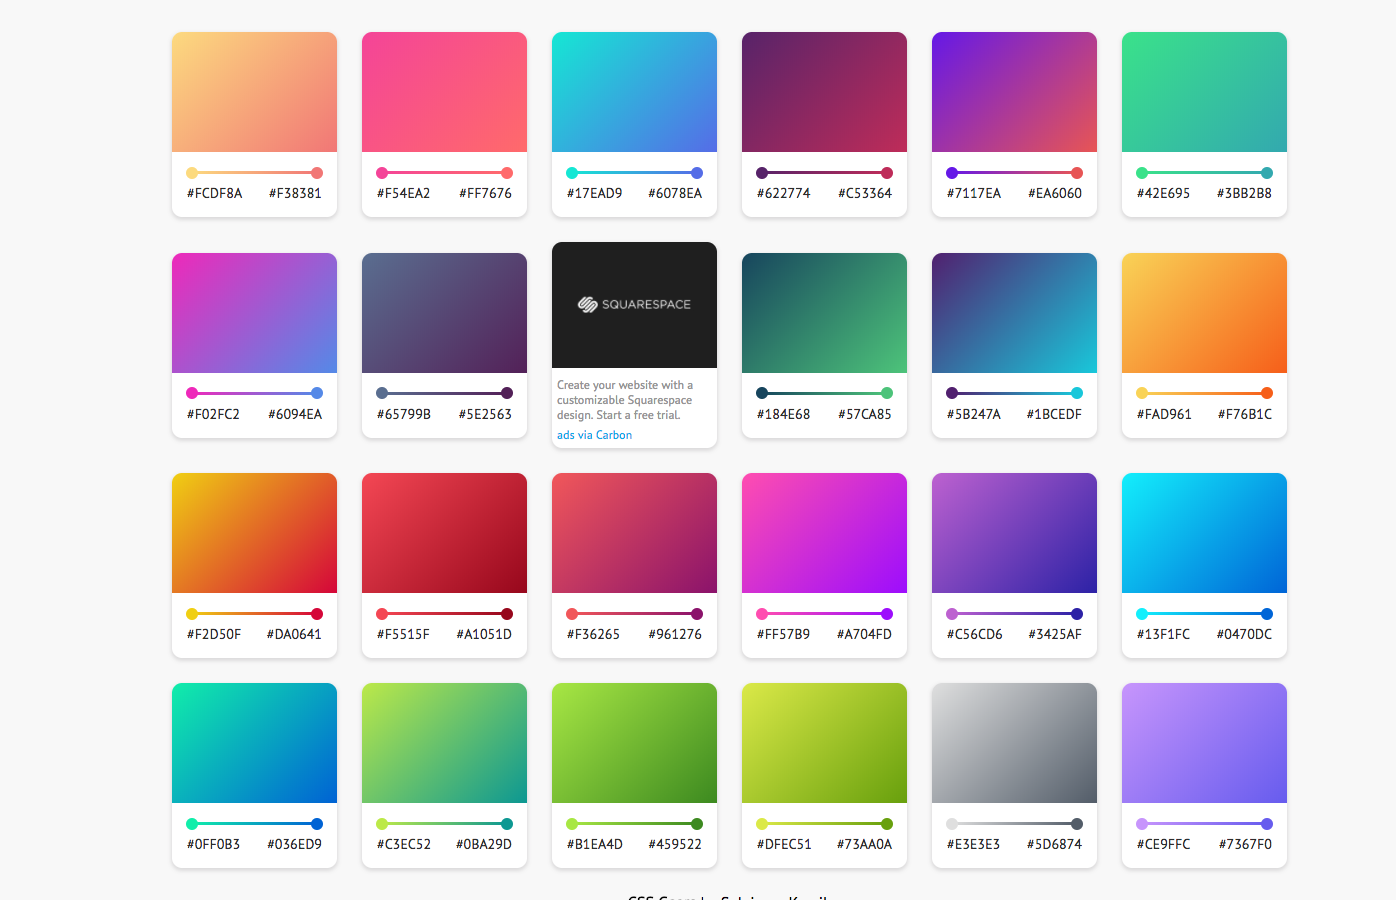Choose the #5B247A to #1BCEDF gradient preview

tap(1014, 313)
